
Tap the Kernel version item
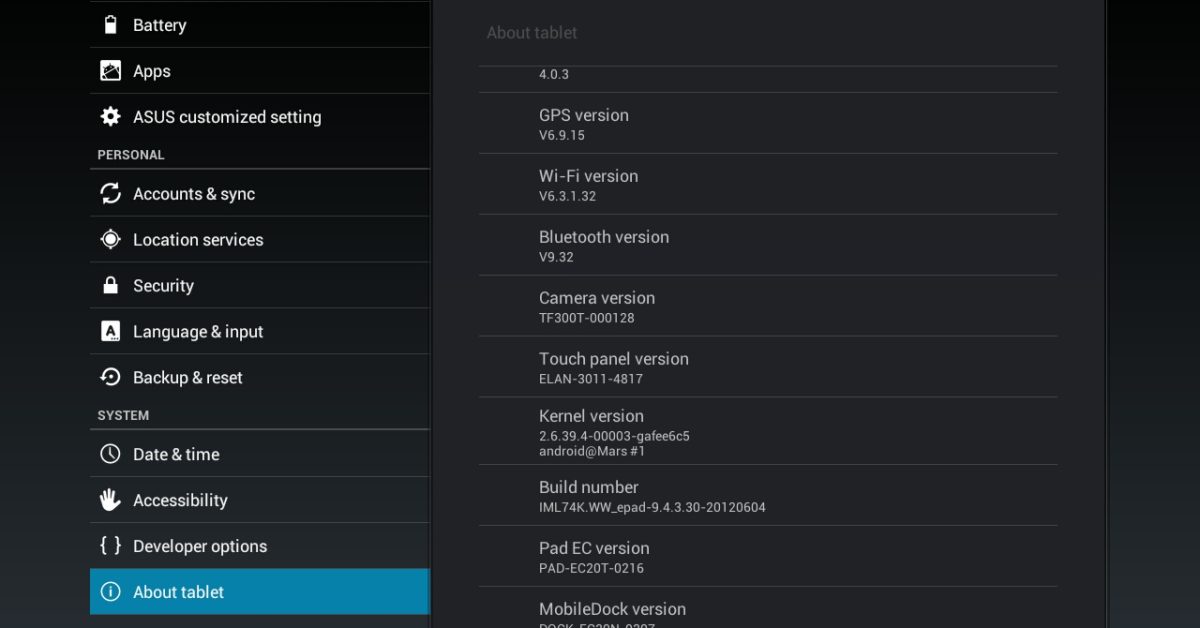(x=767, y=431)
